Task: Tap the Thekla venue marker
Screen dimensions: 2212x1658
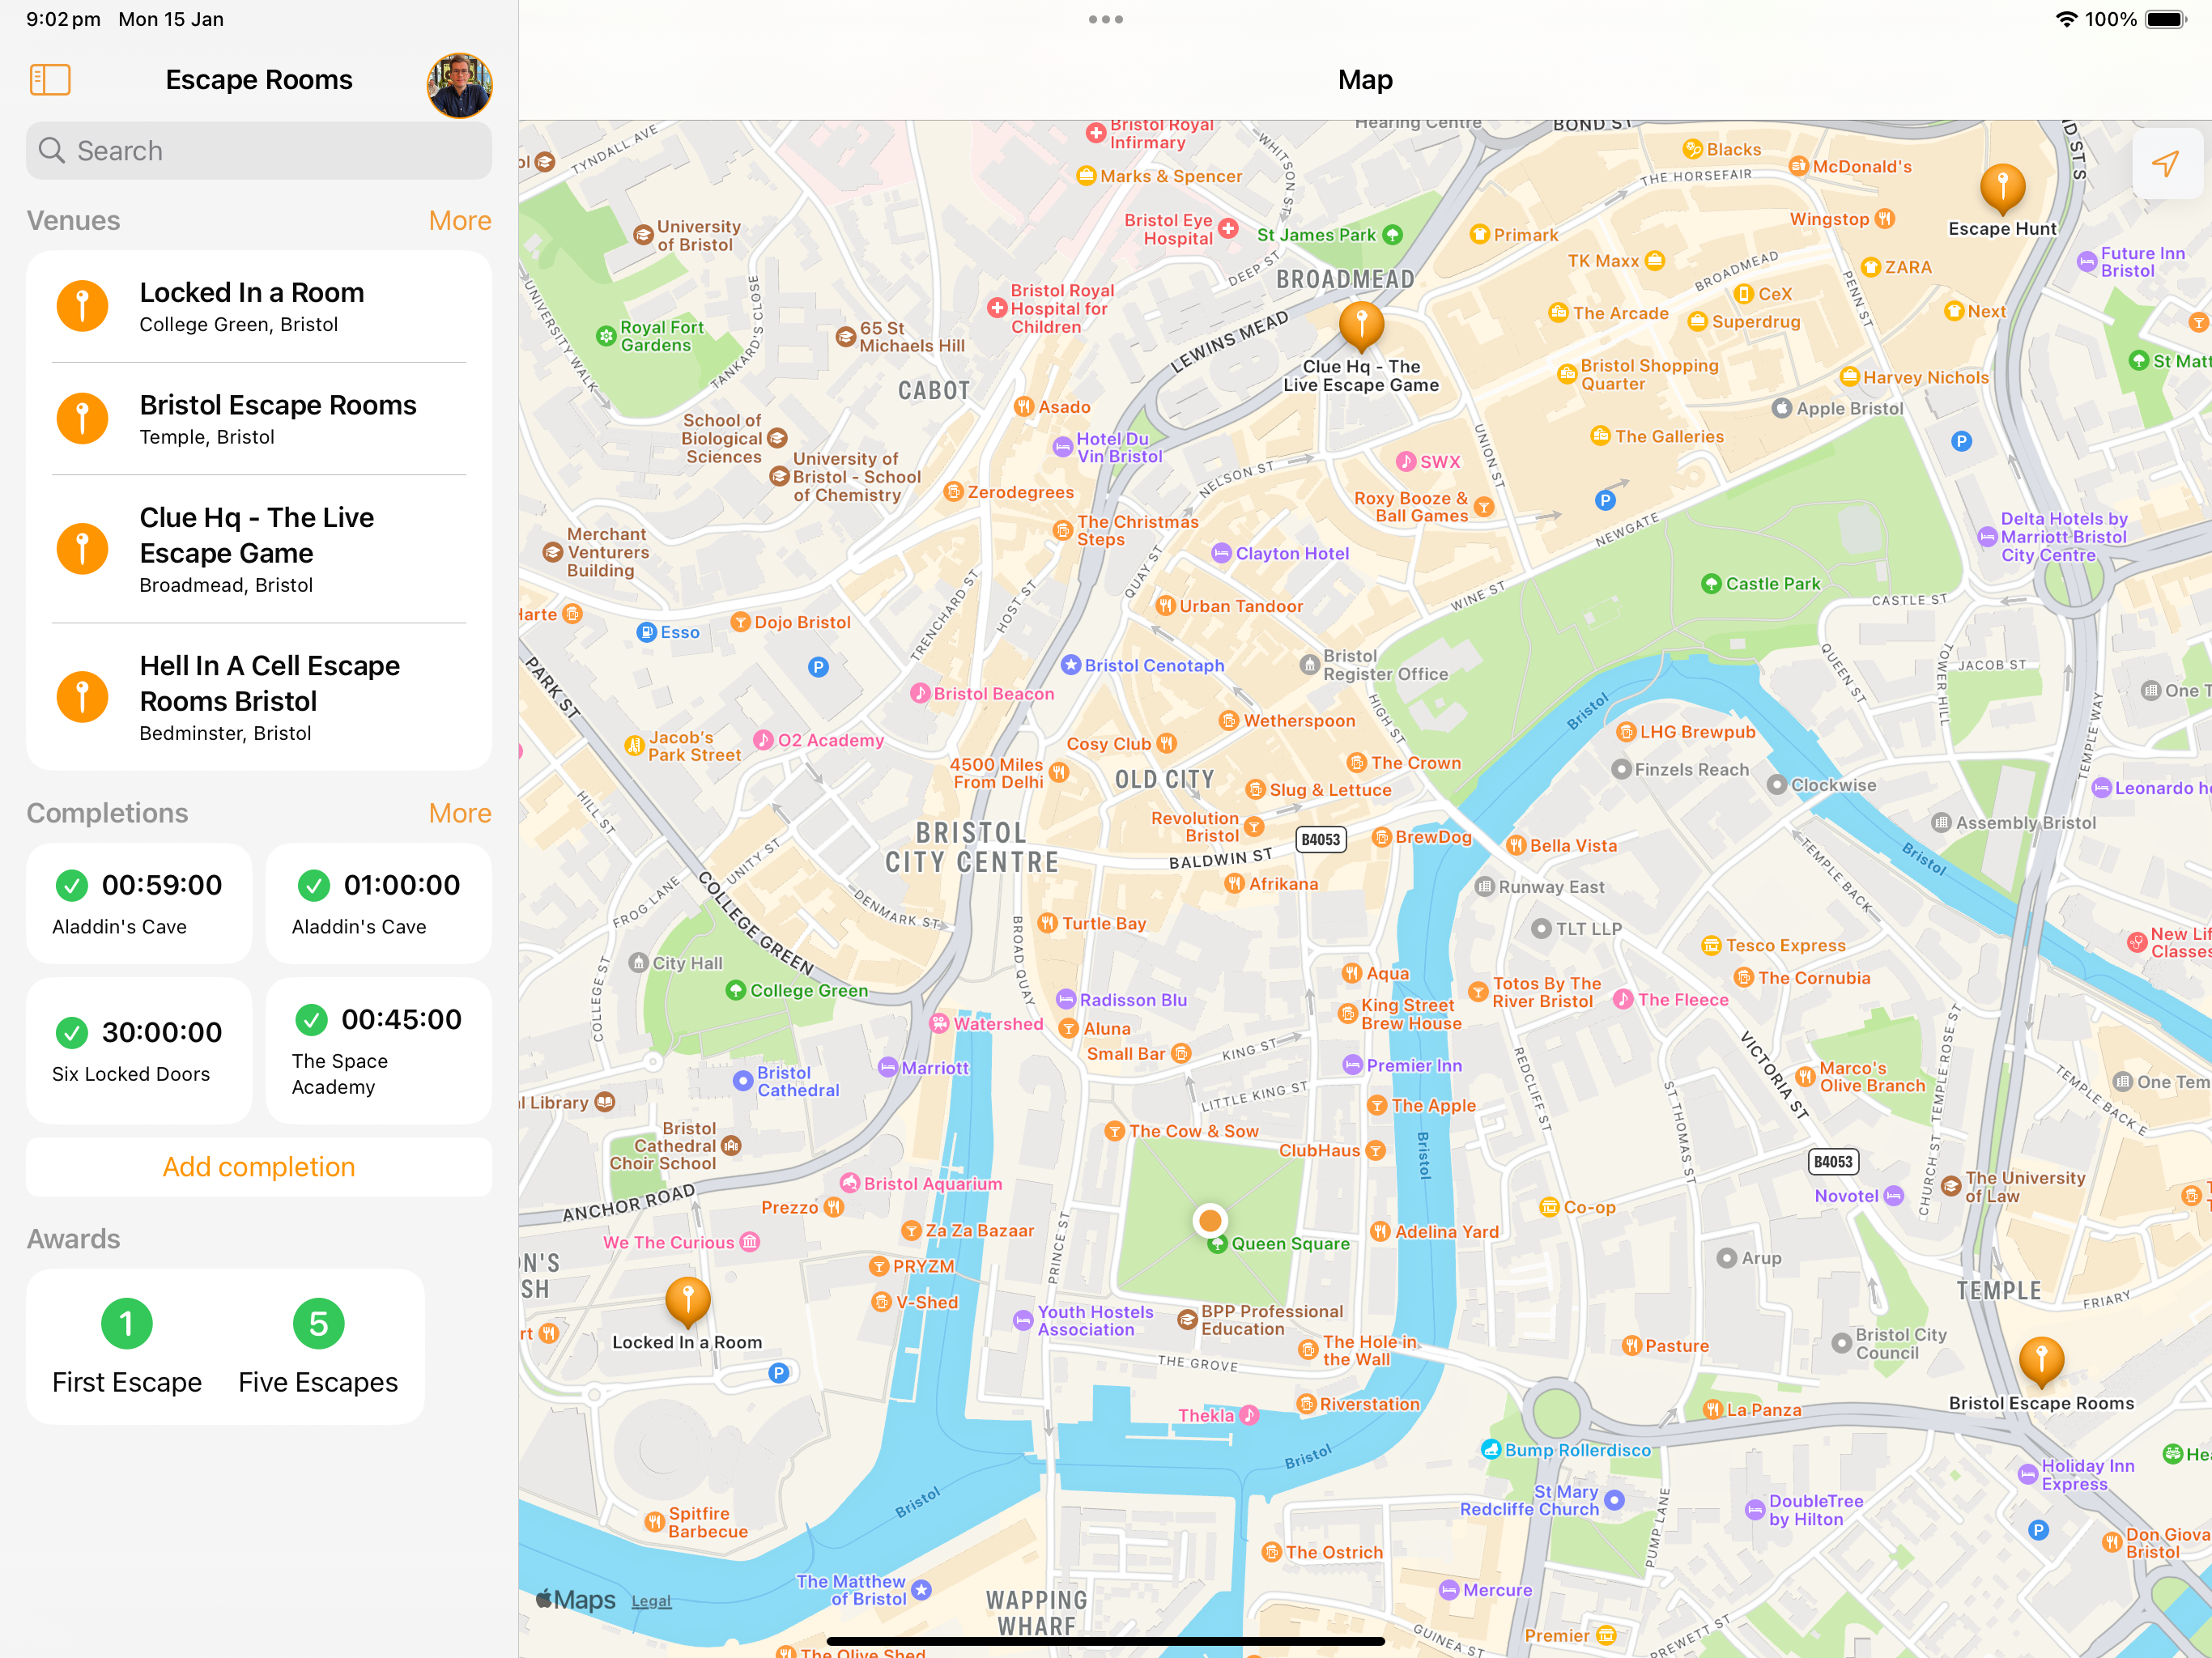Action: point(1249,1416)
